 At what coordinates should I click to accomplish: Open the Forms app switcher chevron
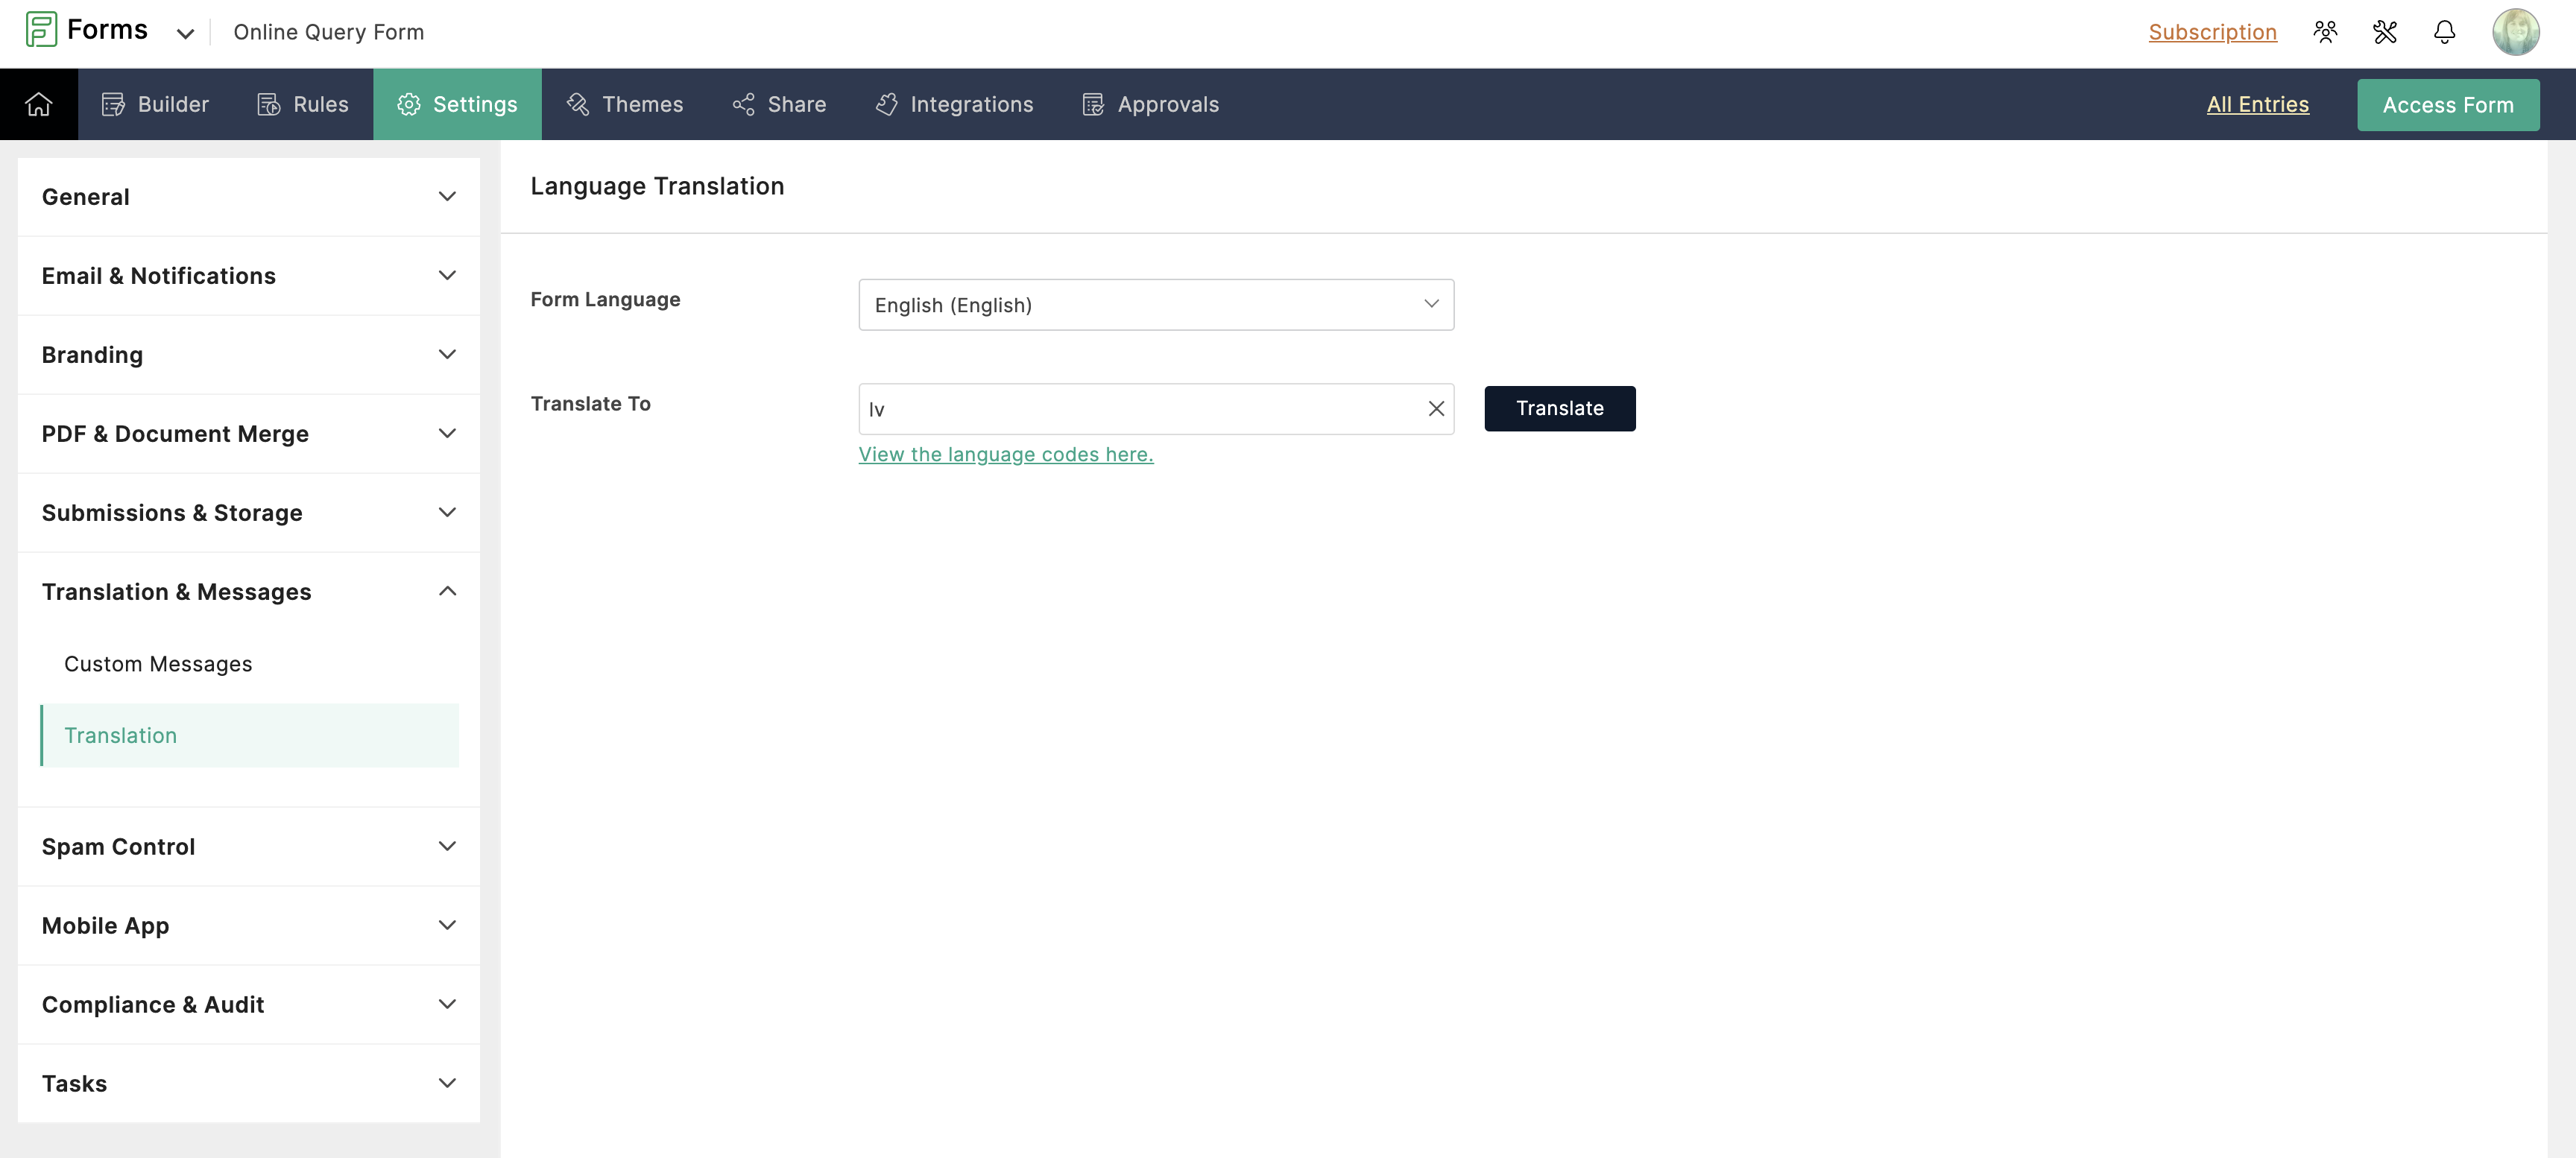tap(185, 33)
